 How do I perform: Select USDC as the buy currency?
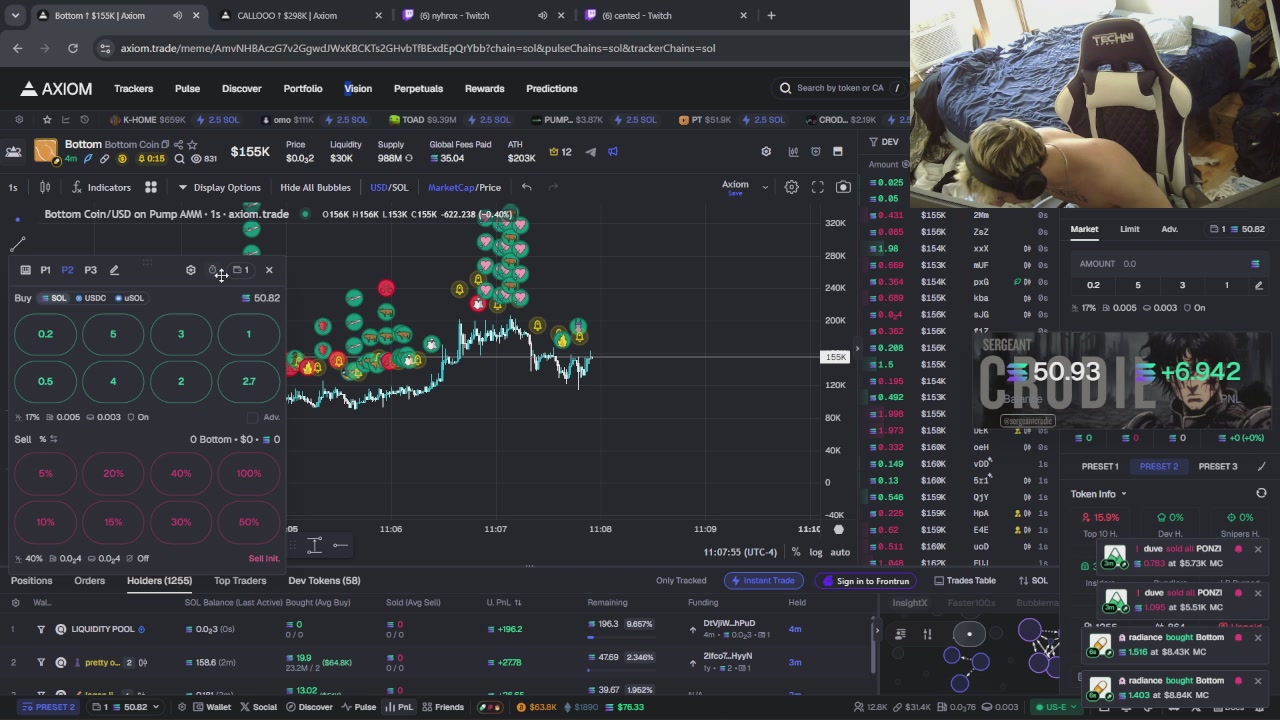(x=90, y=298)
